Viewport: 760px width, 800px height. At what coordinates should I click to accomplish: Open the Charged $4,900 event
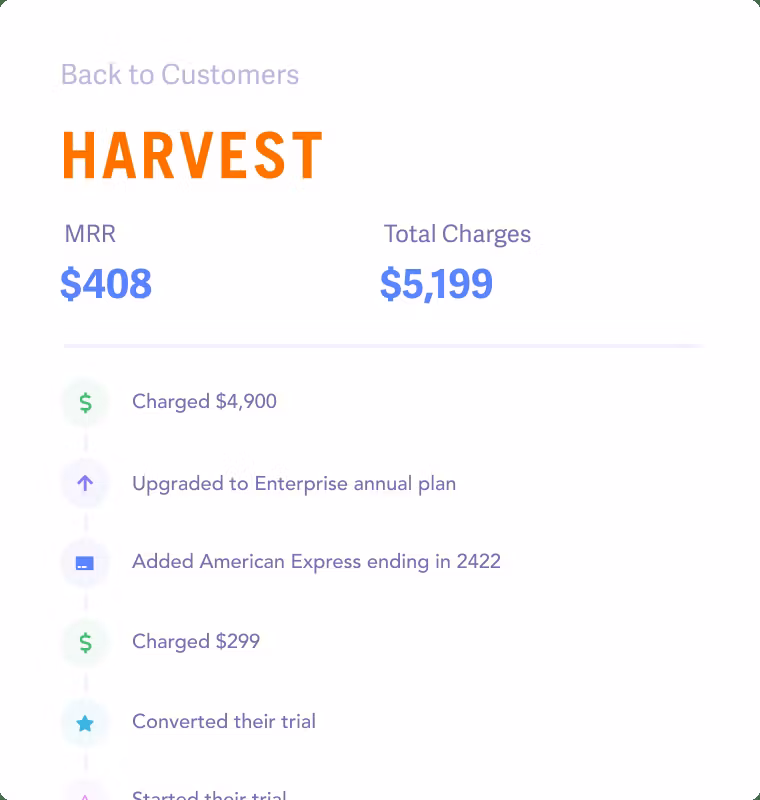204,402
